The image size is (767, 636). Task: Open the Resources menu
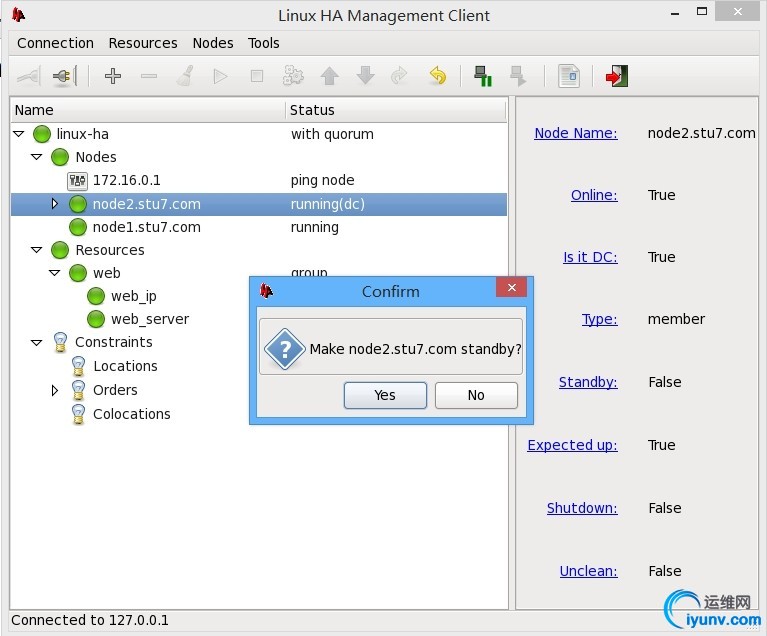[143, 43]
